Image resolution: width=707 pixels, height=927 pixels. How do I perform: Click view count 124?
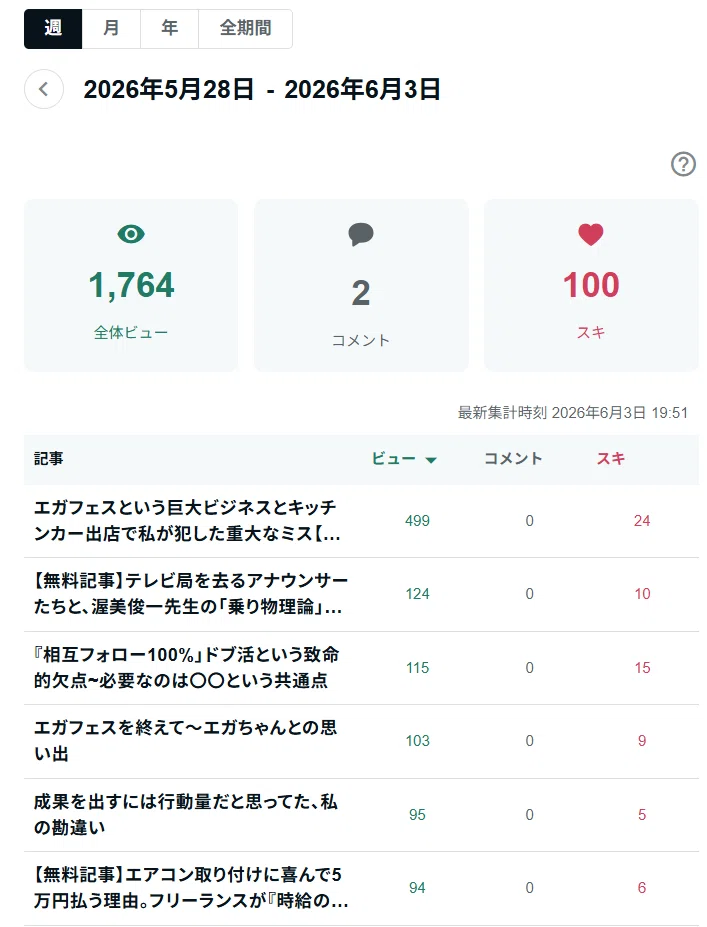click(x=417, y=594)
